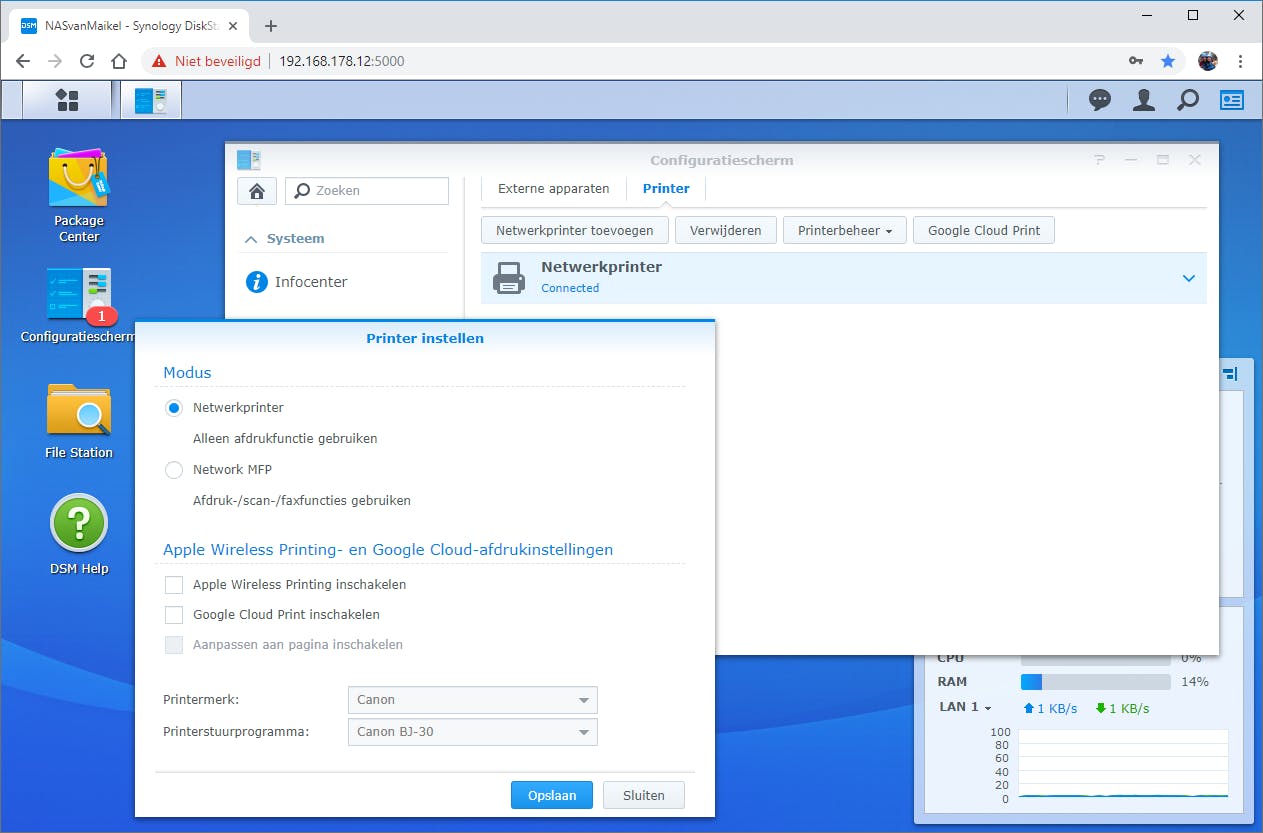Toggle the DSM widgets panel icon
1263x833 pixels.
point(1231,100)
